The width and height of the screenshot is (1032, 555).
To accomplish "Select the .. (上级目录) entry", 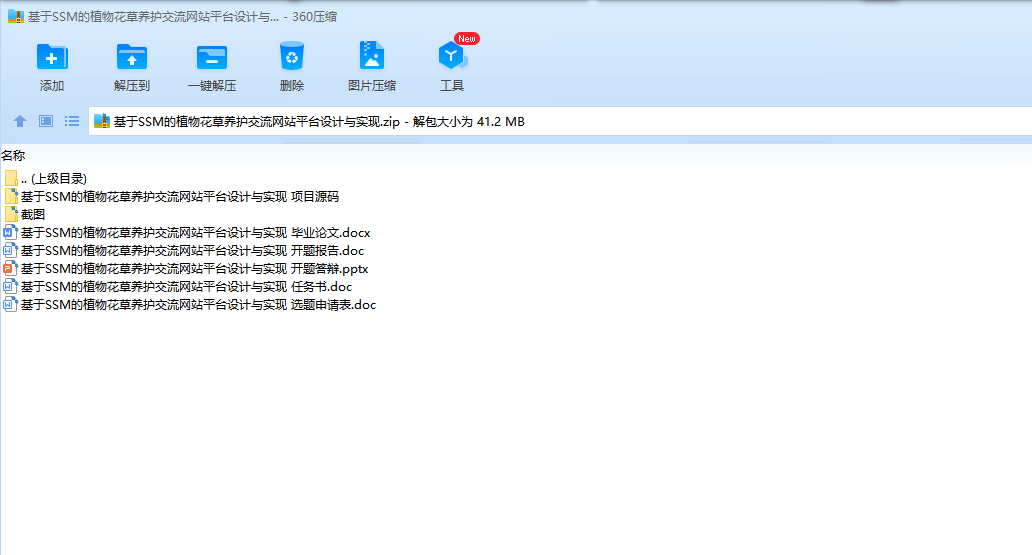I will coord(53,178).
